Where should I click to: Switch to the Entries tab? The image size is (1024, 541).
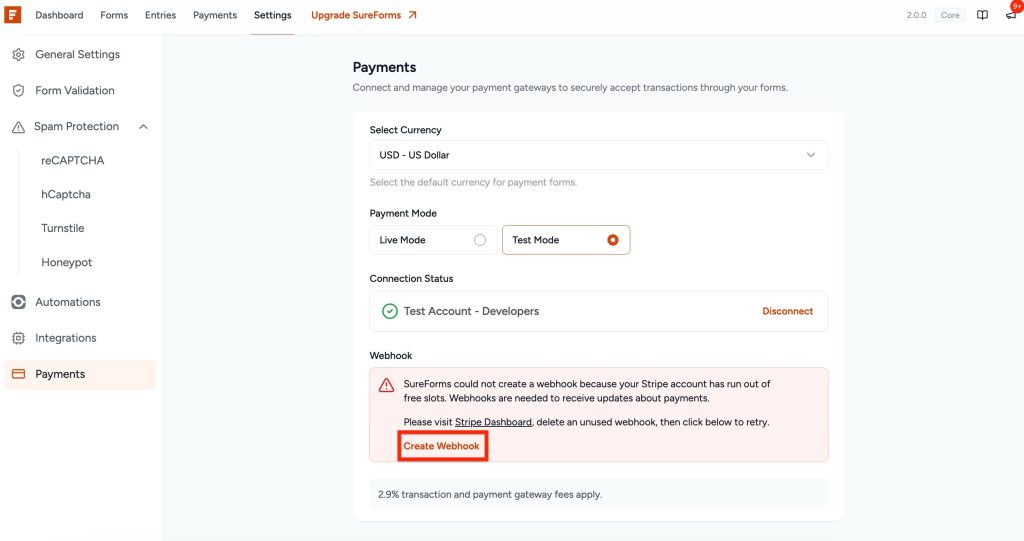click(160, 15)
